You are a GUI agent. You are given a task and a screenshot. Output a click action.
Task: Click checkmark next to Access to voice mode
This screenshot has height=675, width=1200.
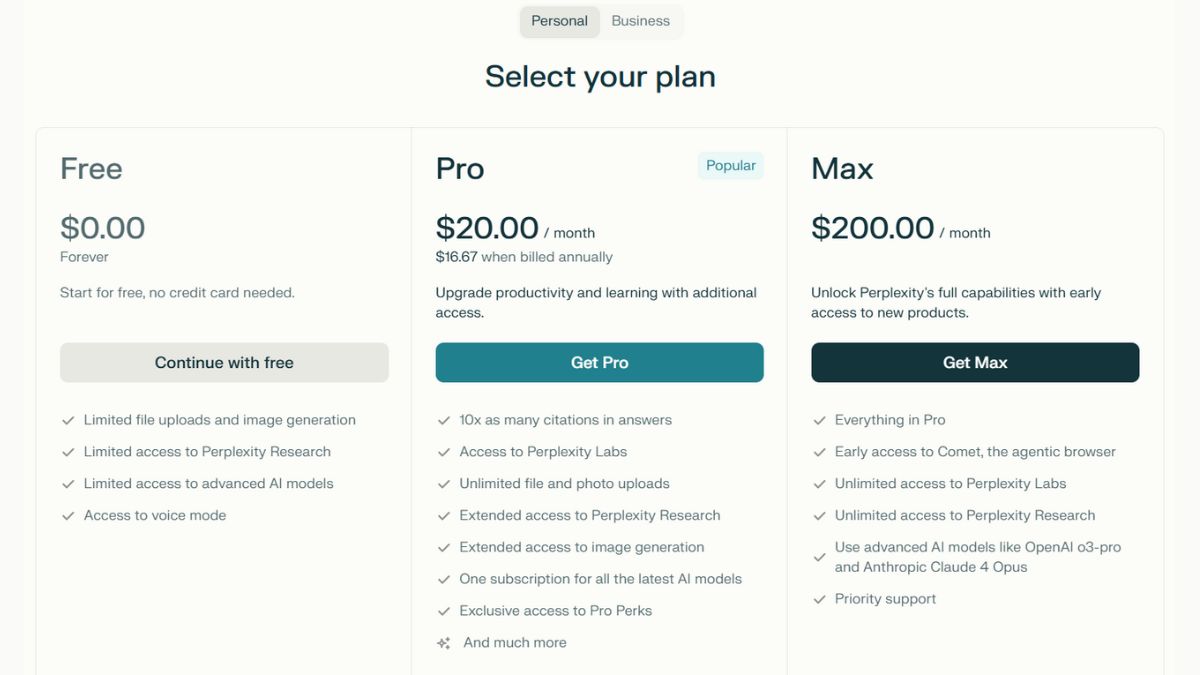pyautogui.click(x=68, y=516)
